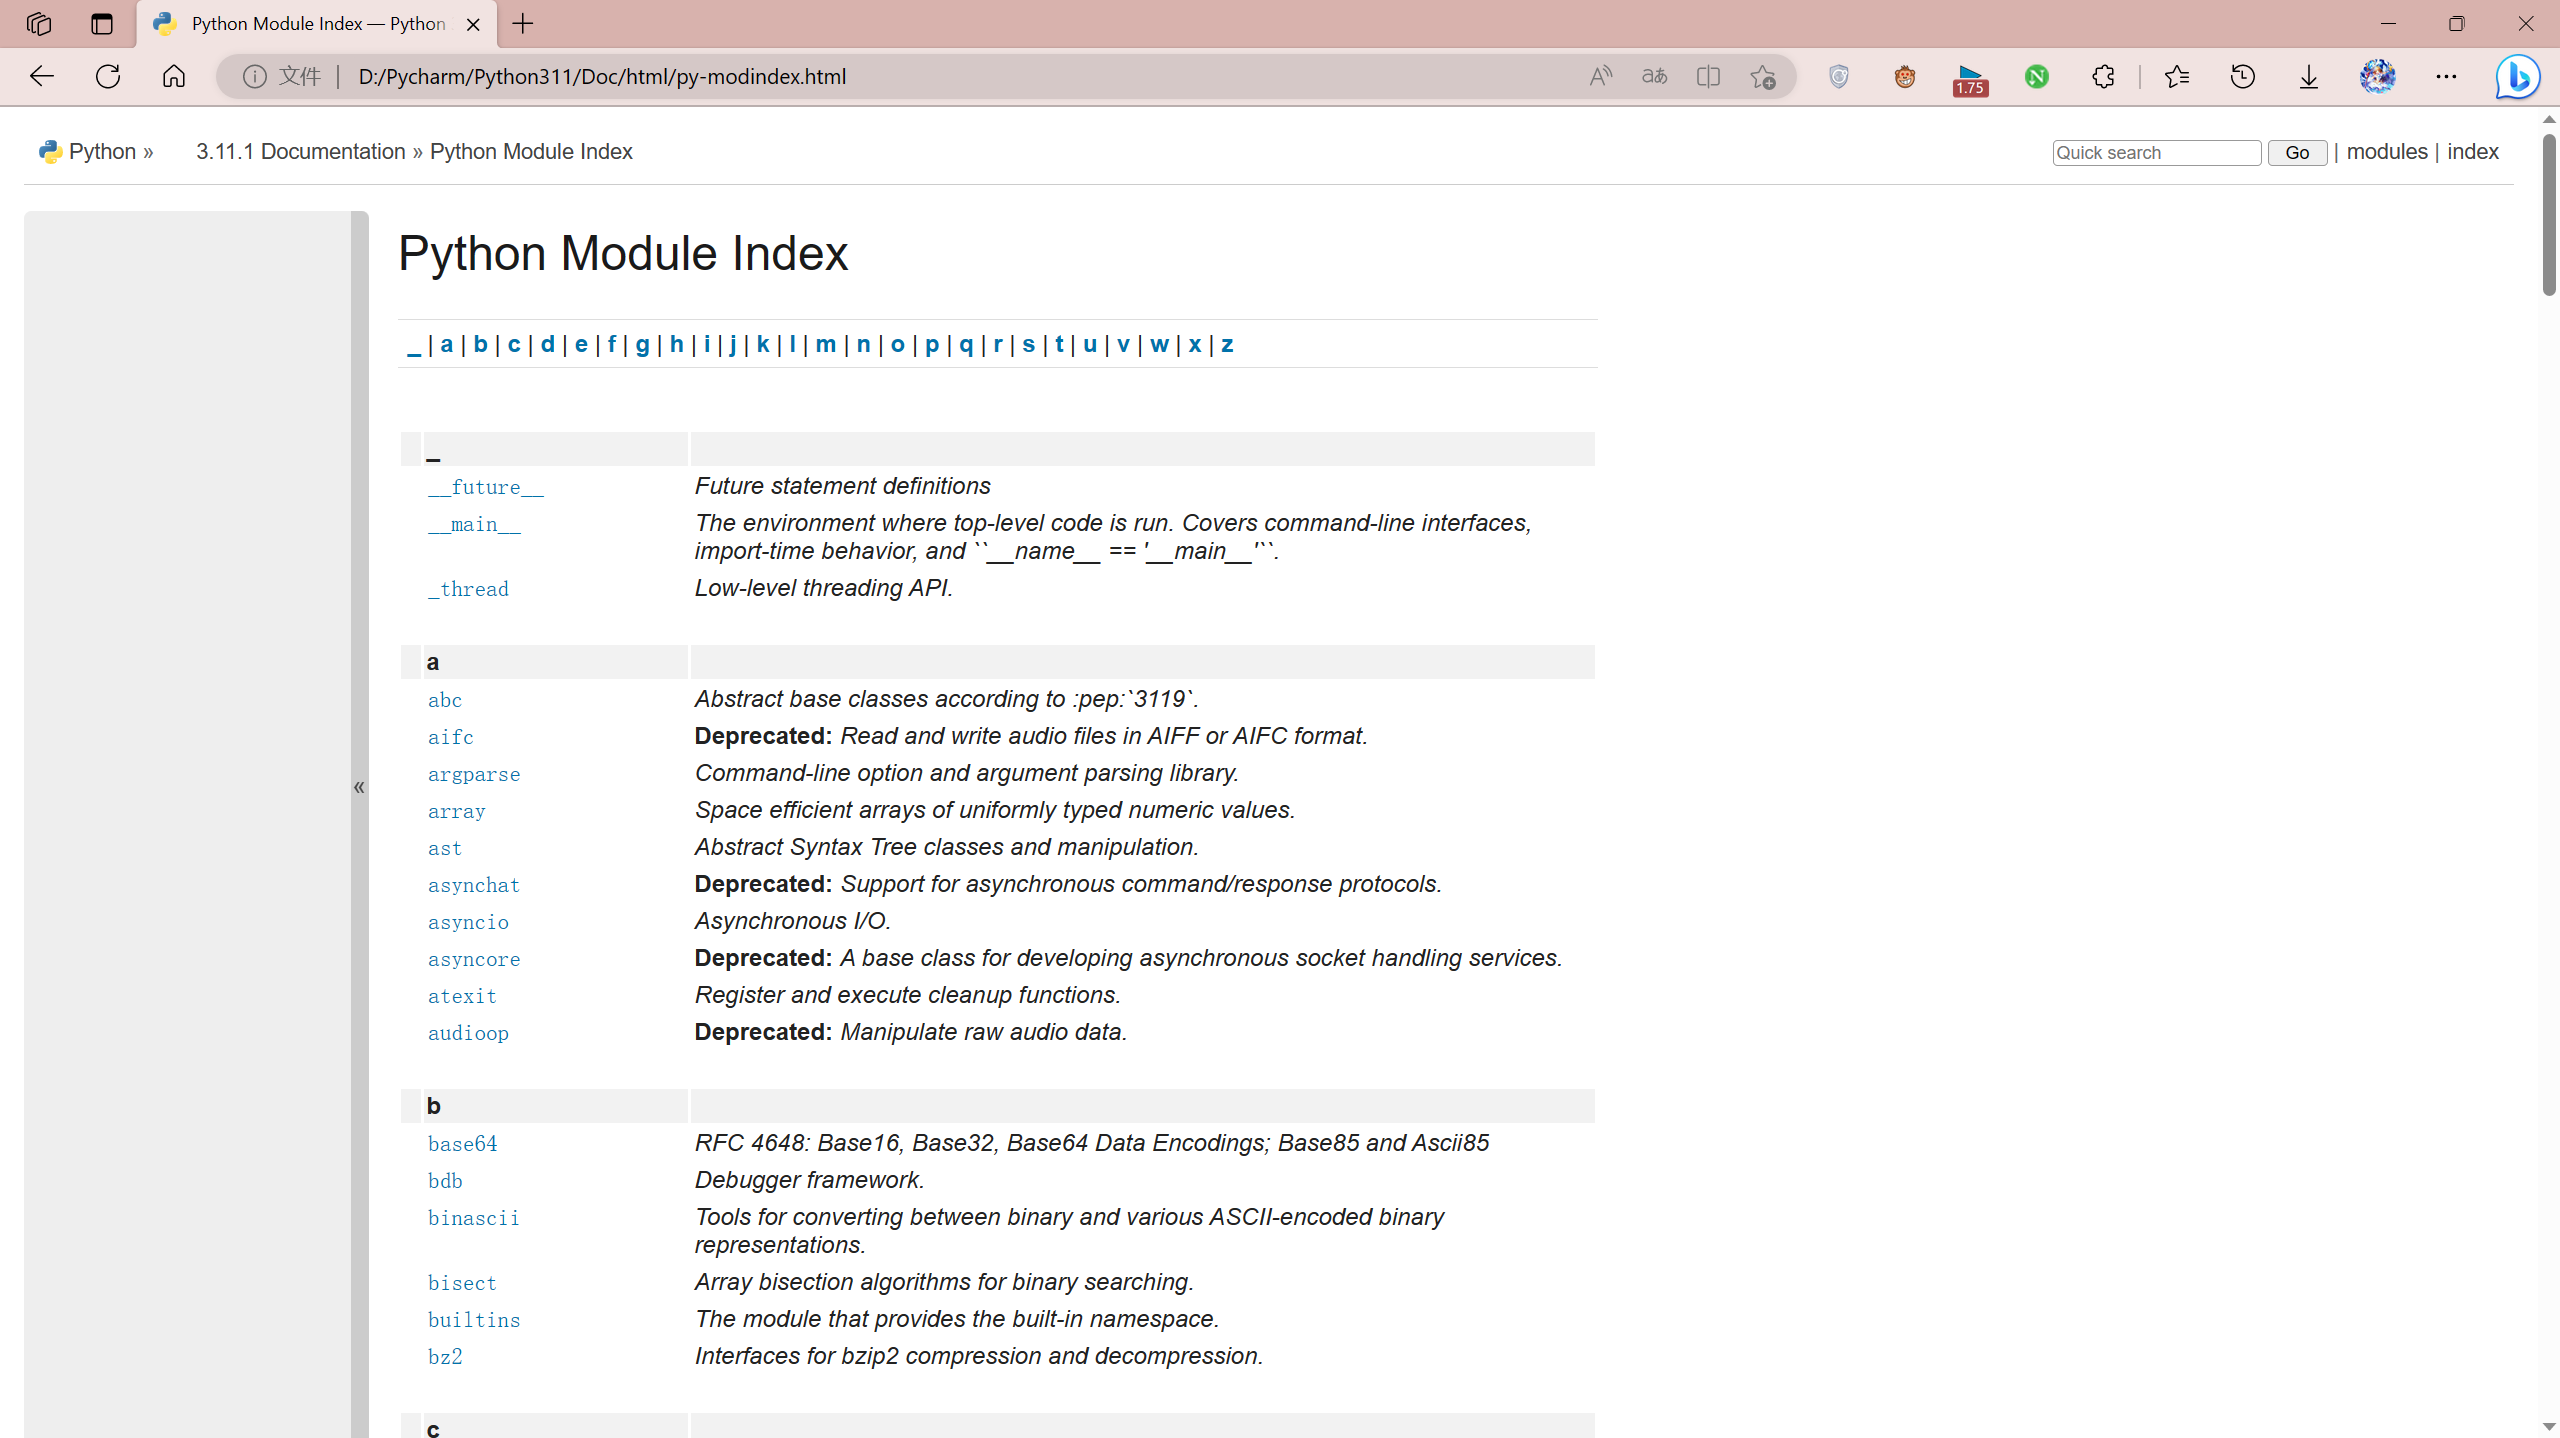Open the tab actions menu icon

point(101,23)
